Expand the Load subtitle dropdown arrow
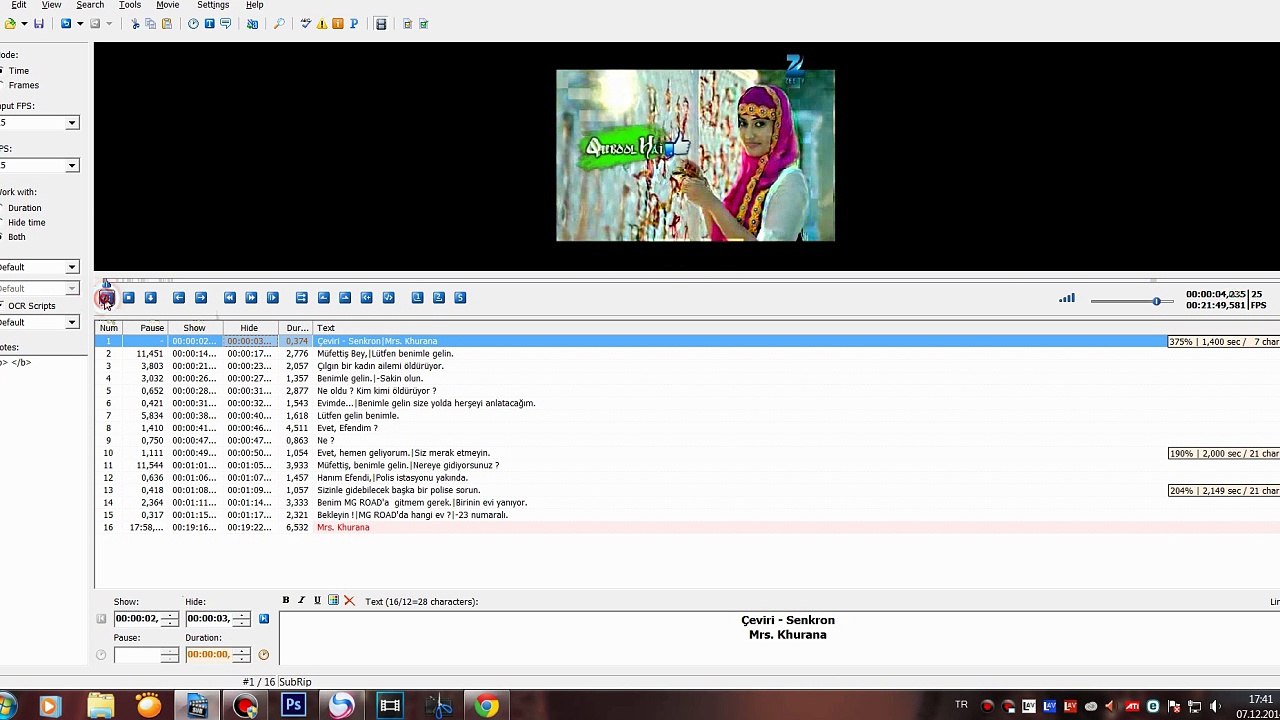 (23, 24)
